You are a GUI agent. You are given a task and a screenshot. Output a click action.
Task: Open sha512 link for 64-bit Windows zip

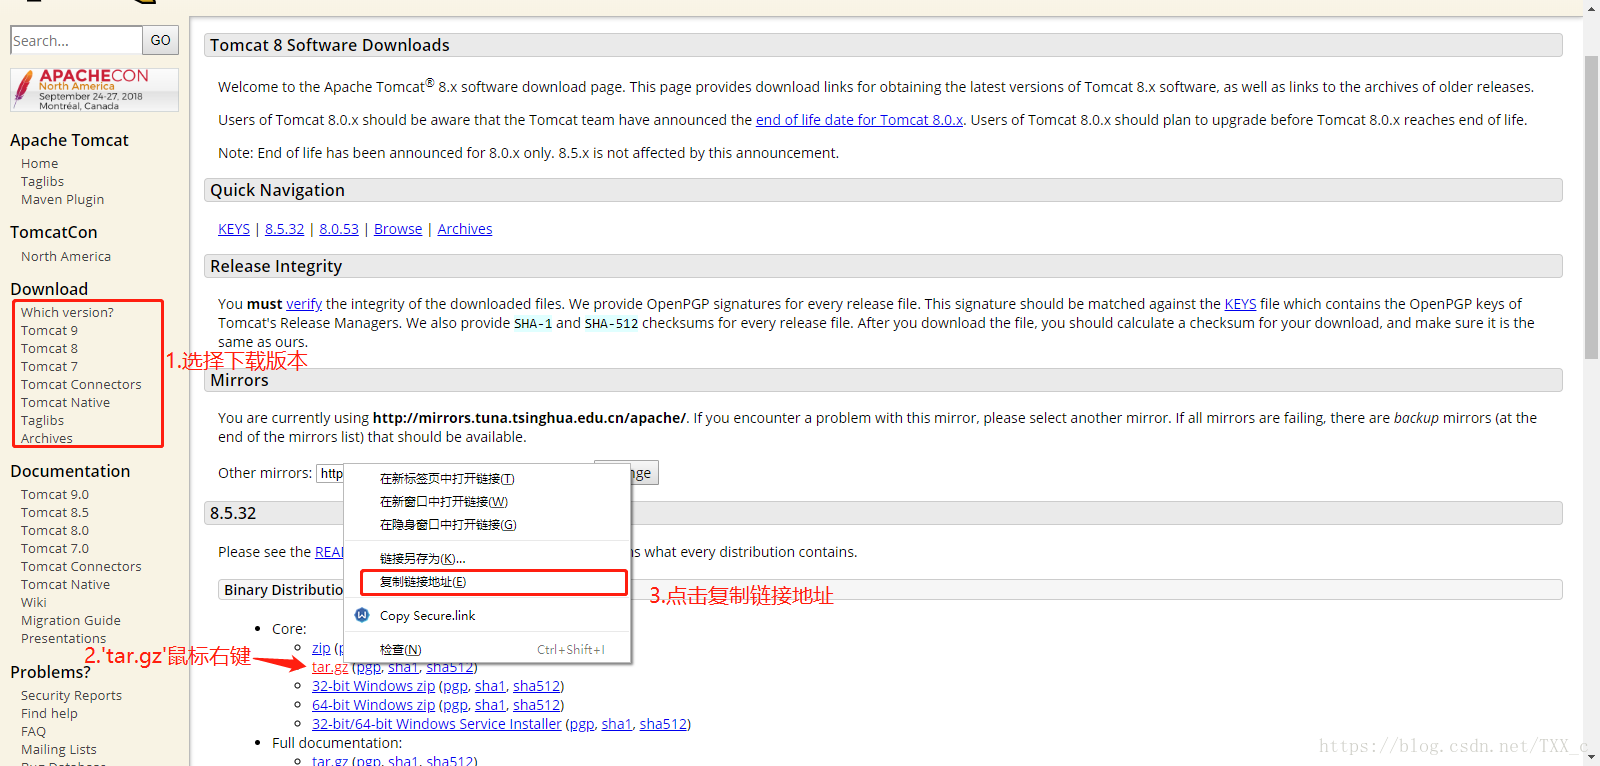(x=537, y=705)
